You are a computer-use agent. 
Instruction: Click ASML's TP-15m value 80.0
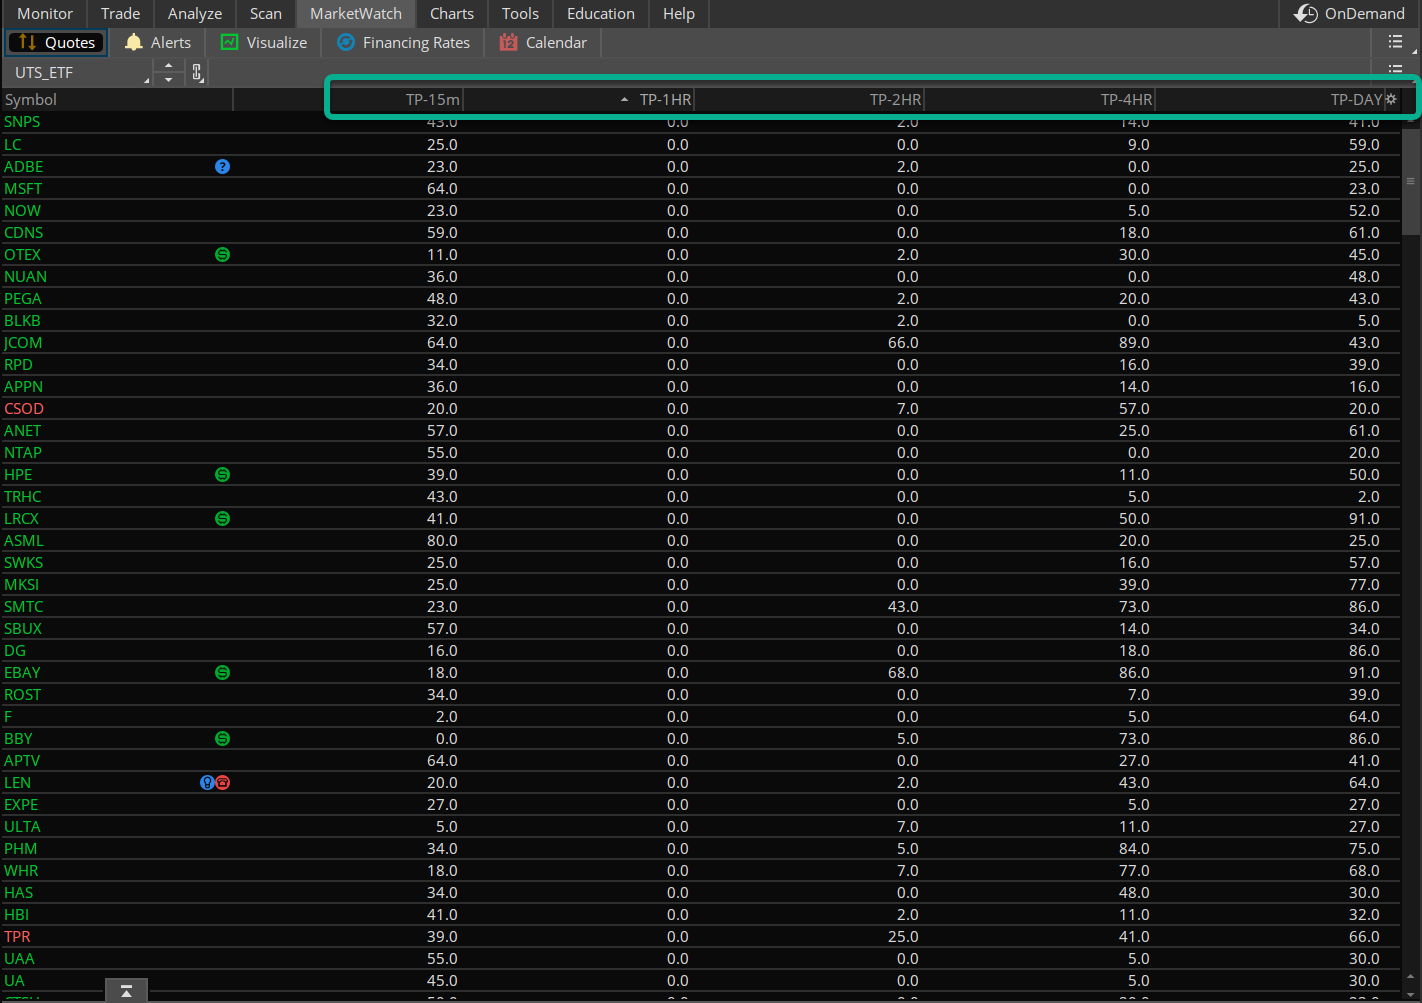[442, 541]
